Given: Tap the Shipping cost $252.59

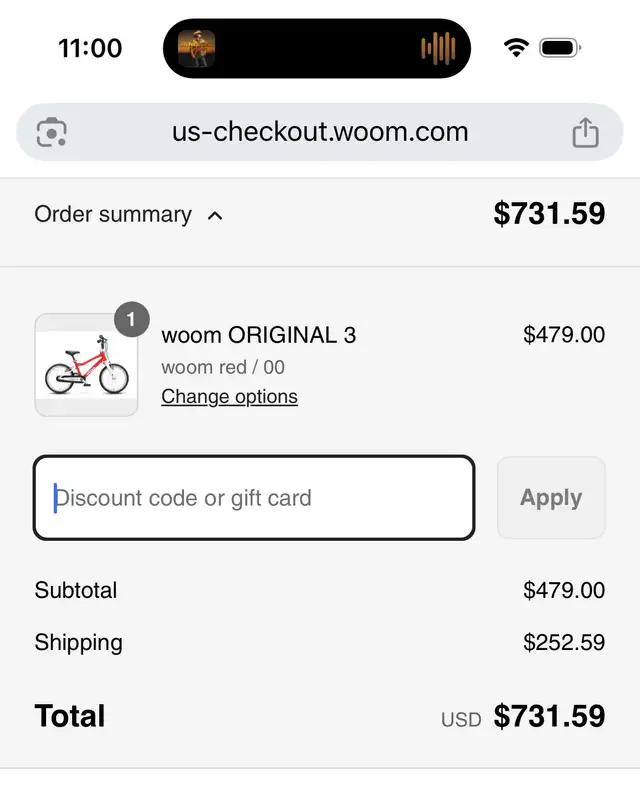Looking at the screenshot, I should (x=564, y=642).
